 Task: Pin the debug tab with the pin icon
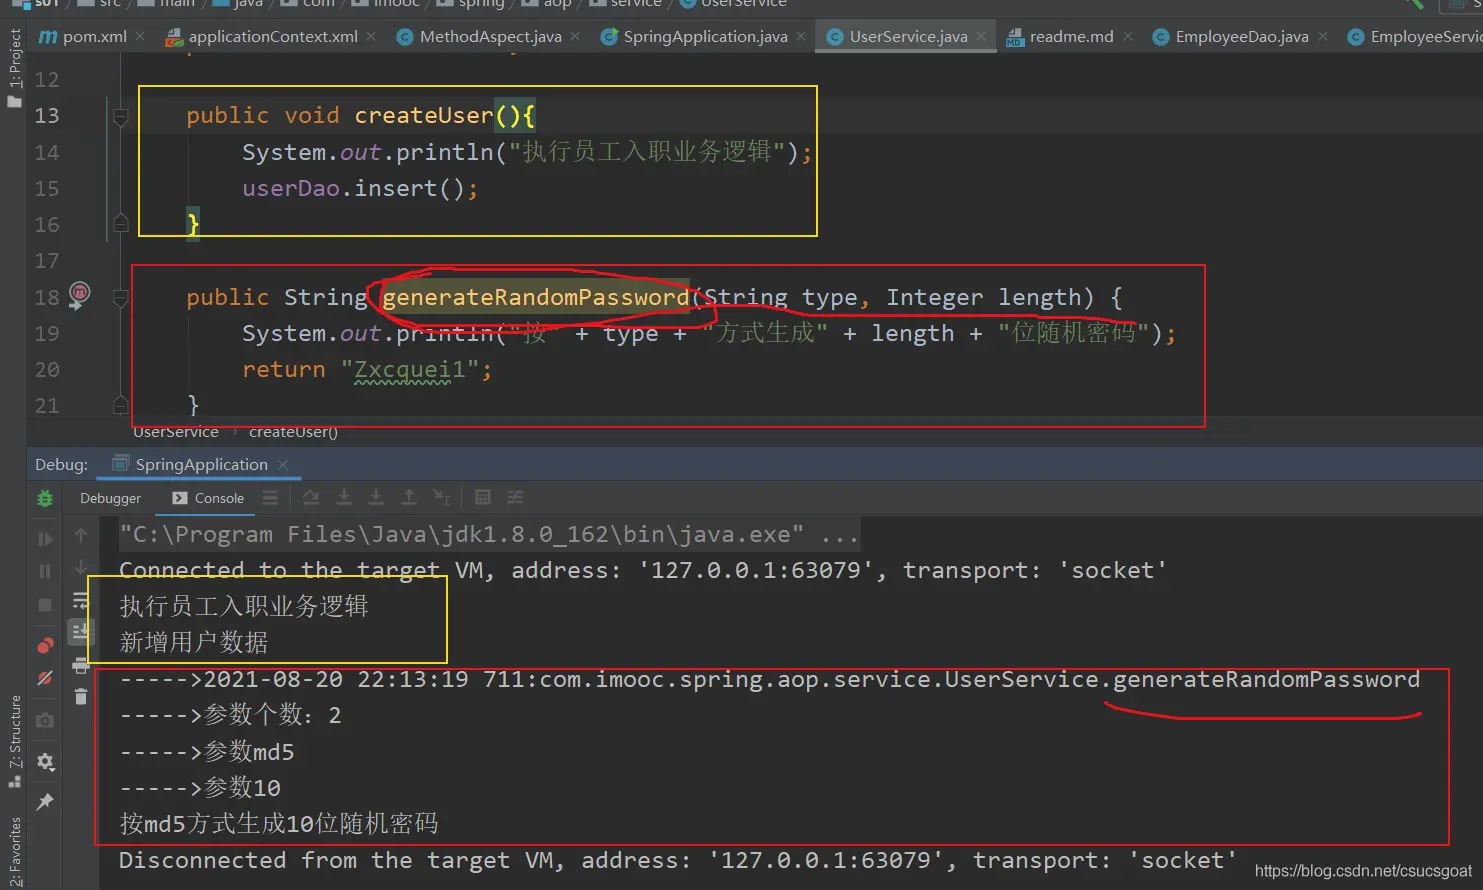45,802
